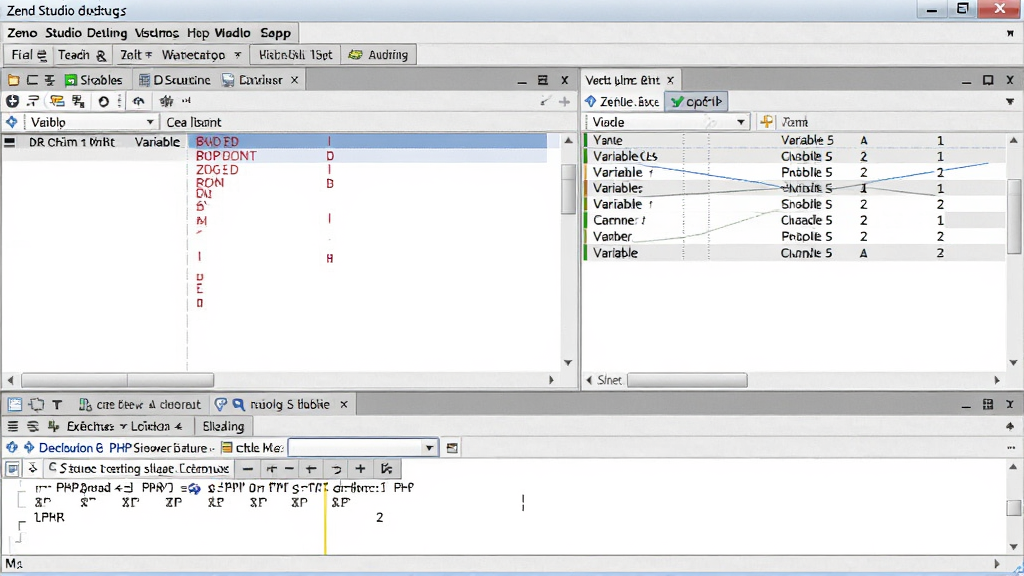
Task: Click the plus button in the bottom stepping toolbar
Action: pos(360,469)
